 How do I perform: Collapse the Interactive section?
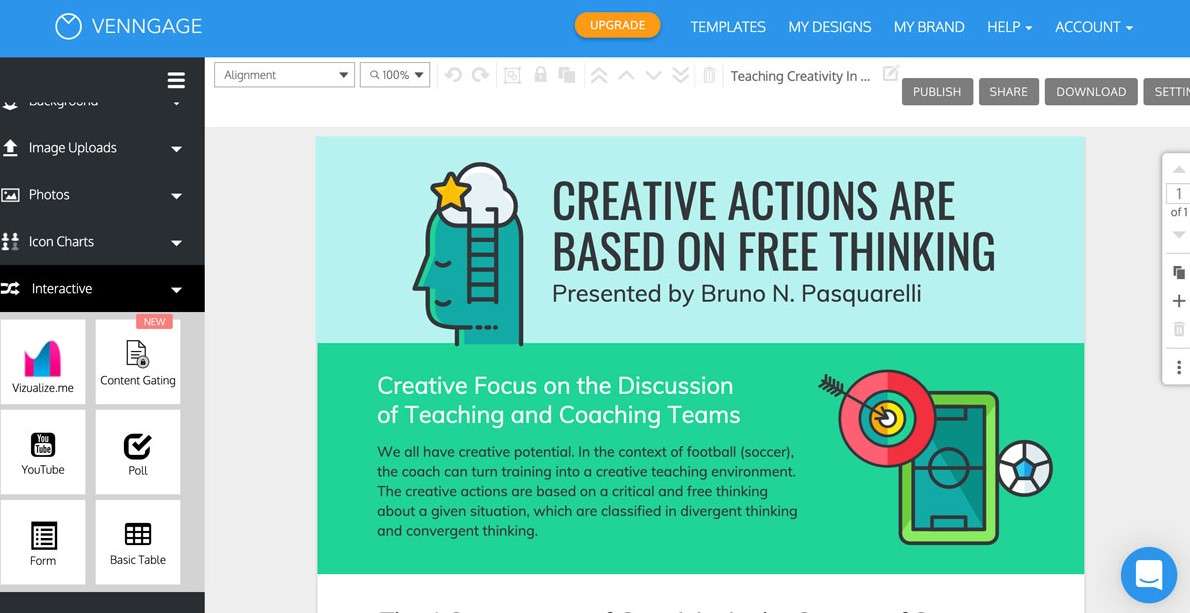pyautogui.click(x=102, y=288)
